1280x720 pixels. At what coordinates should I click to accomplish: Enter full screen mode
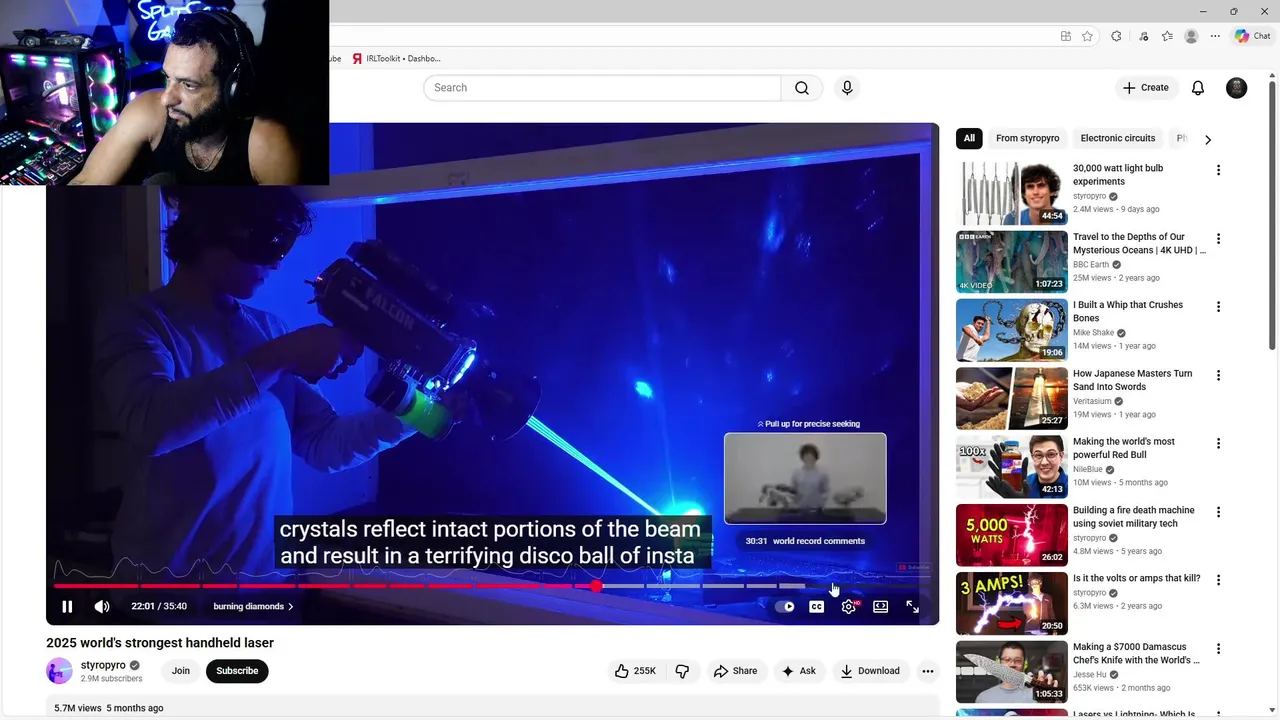click(913, 606)
